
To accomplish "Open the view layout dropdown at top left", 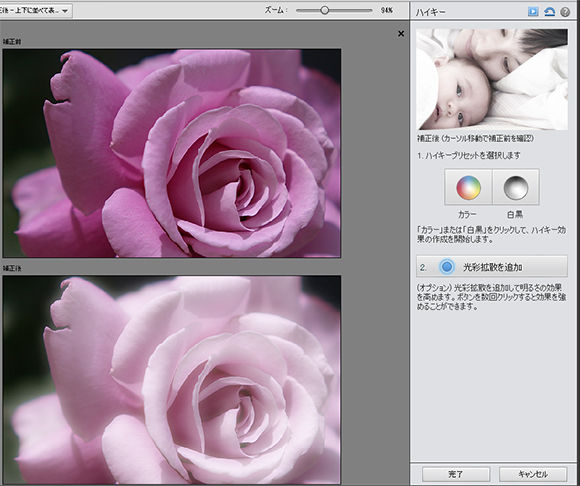I will tap(36, 10).
